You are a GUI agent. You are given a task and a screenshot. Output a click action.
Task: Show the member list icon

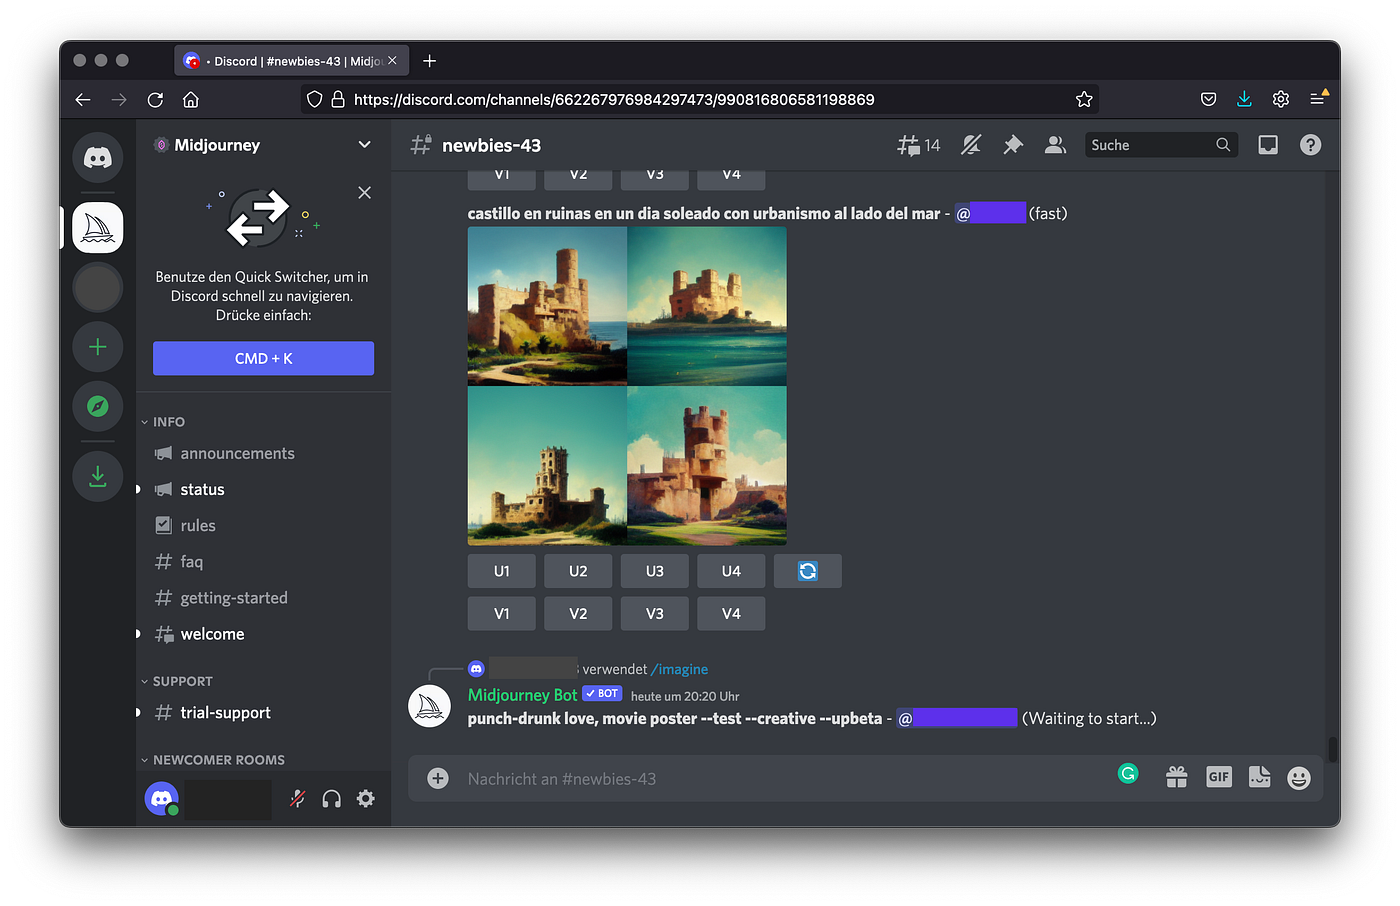click(1055, 145)
